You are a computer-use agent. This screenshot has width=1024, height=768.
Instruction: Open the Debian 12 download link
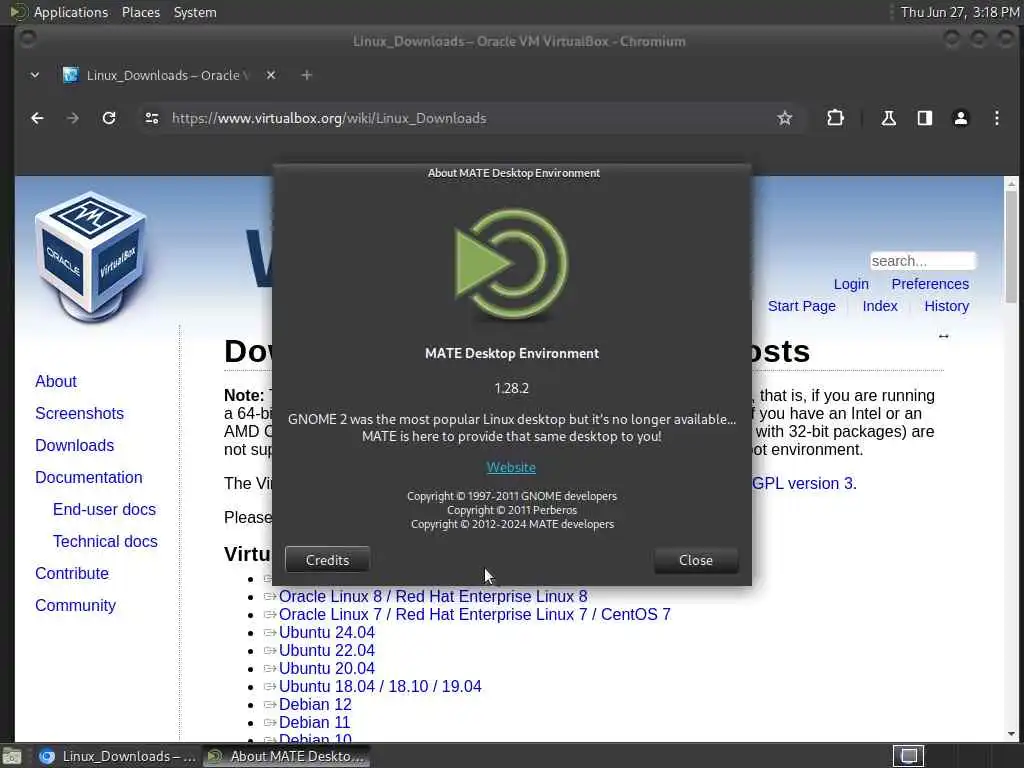tap(315, 705)
